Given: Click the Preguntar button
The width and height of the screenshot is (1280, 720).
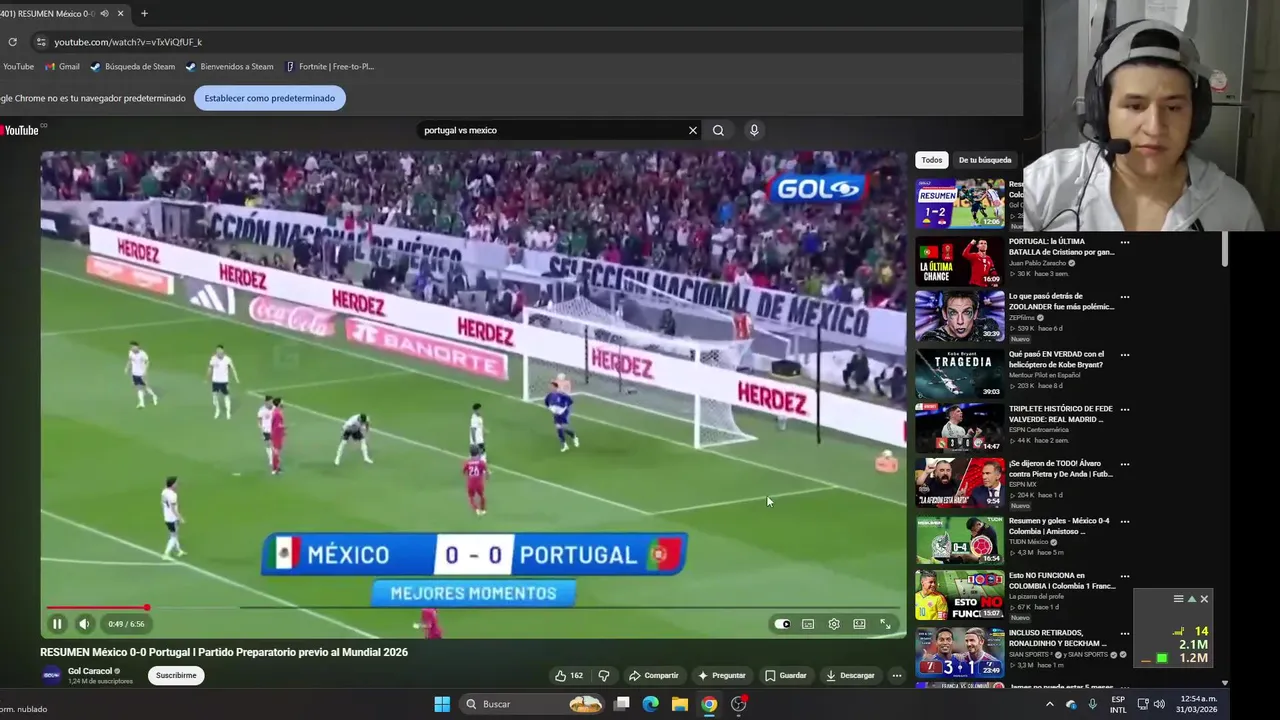Looking at the screenshot, I should tap(722, 676).
